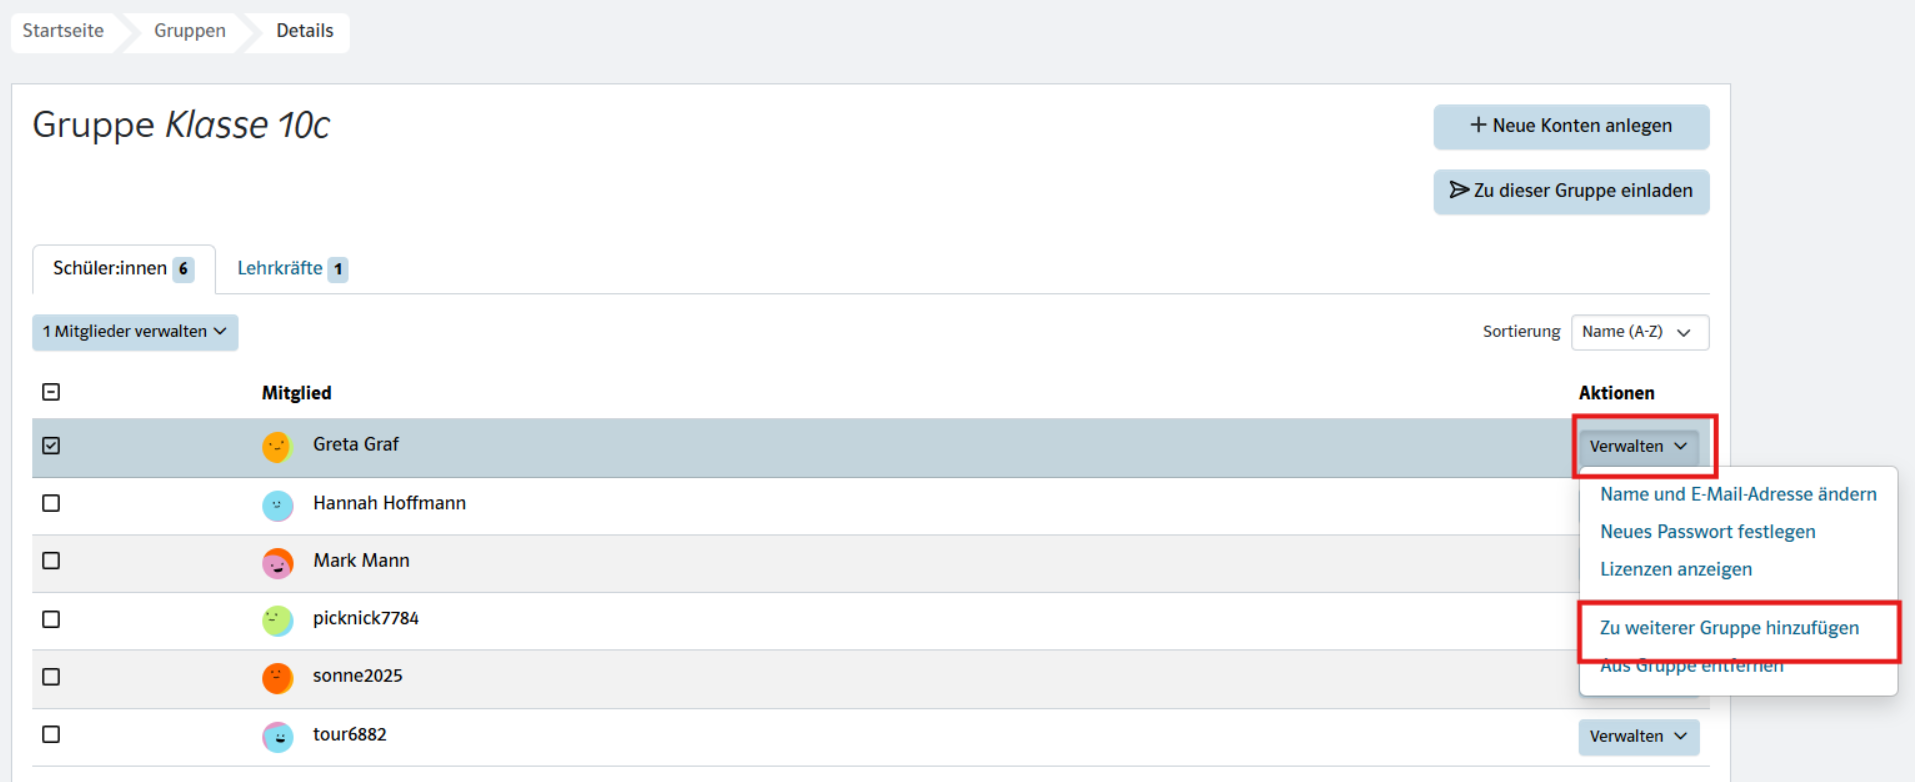Click Mark Mann's pink avatar icon
Image resolution: width=1915 pixels, height=782 pixels.
pyautogui.click(x=277, y=563)
